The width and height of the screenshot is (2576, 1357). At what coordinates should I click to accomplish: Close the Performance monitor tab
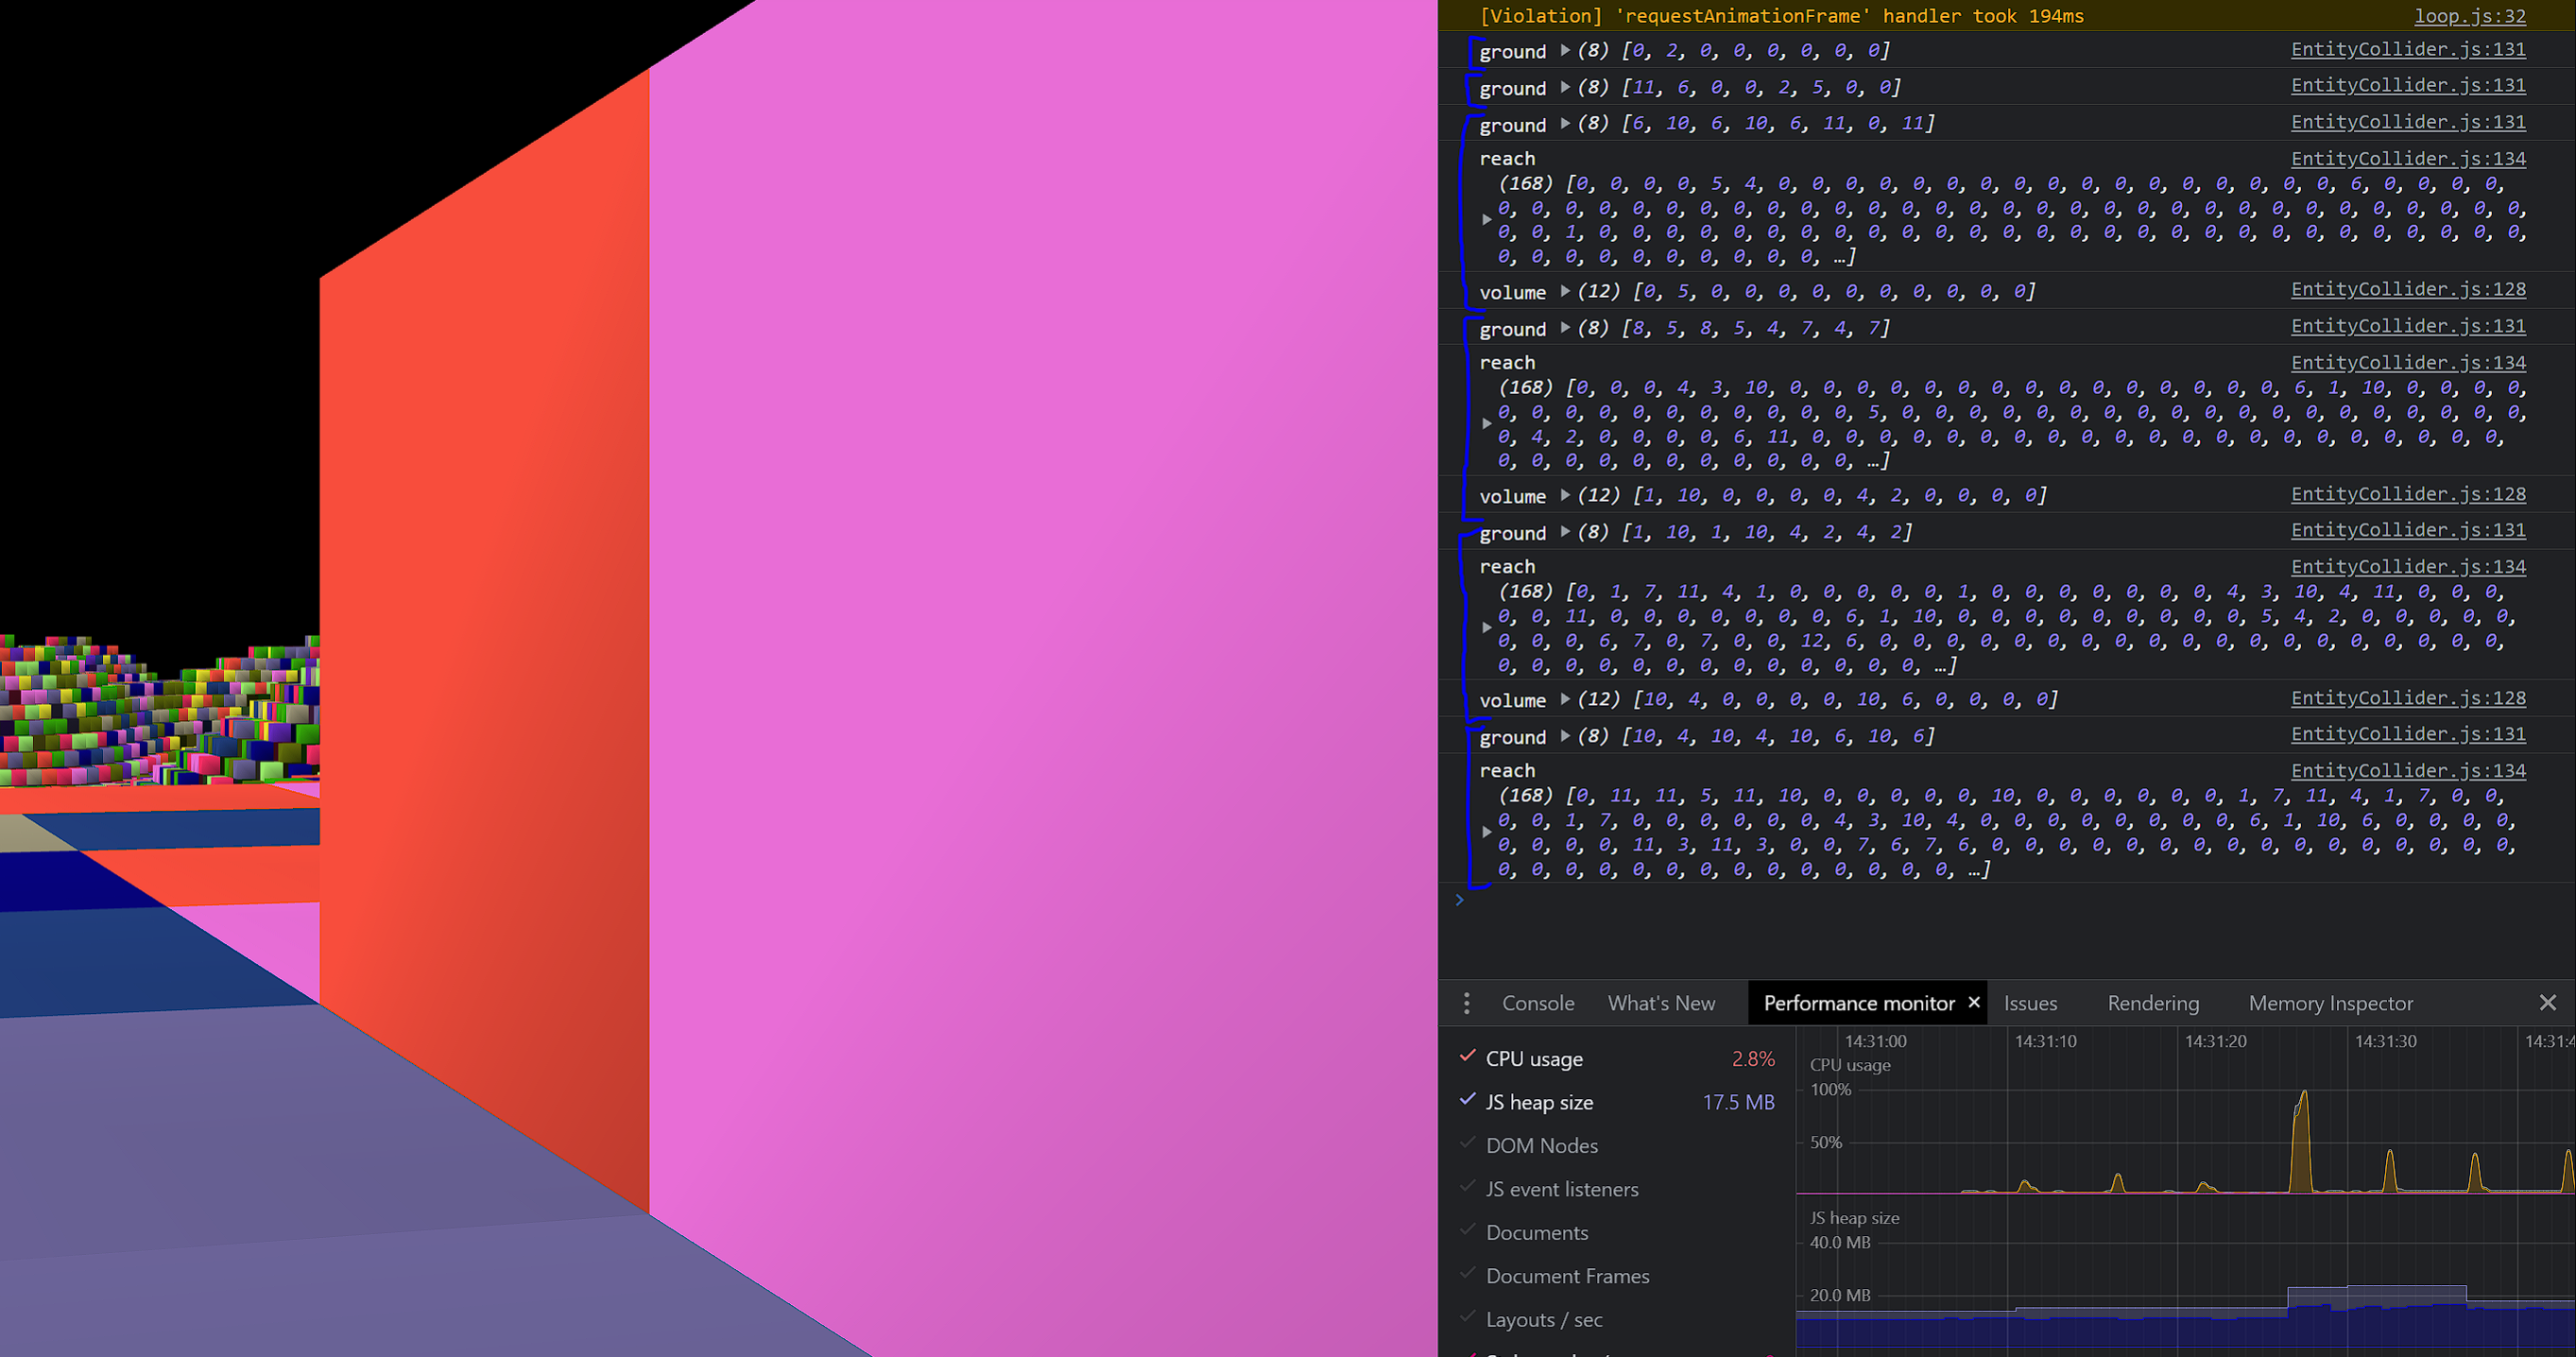[x=1973, y=1002]
